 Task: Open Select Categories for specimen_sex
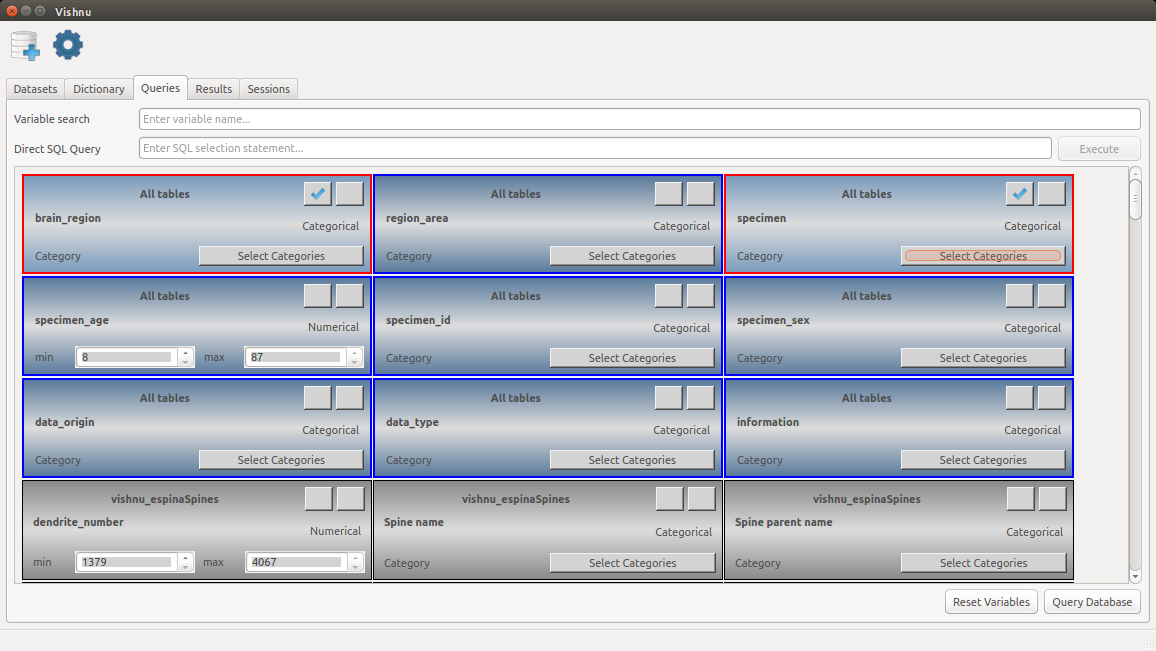(x=983, y=358)
